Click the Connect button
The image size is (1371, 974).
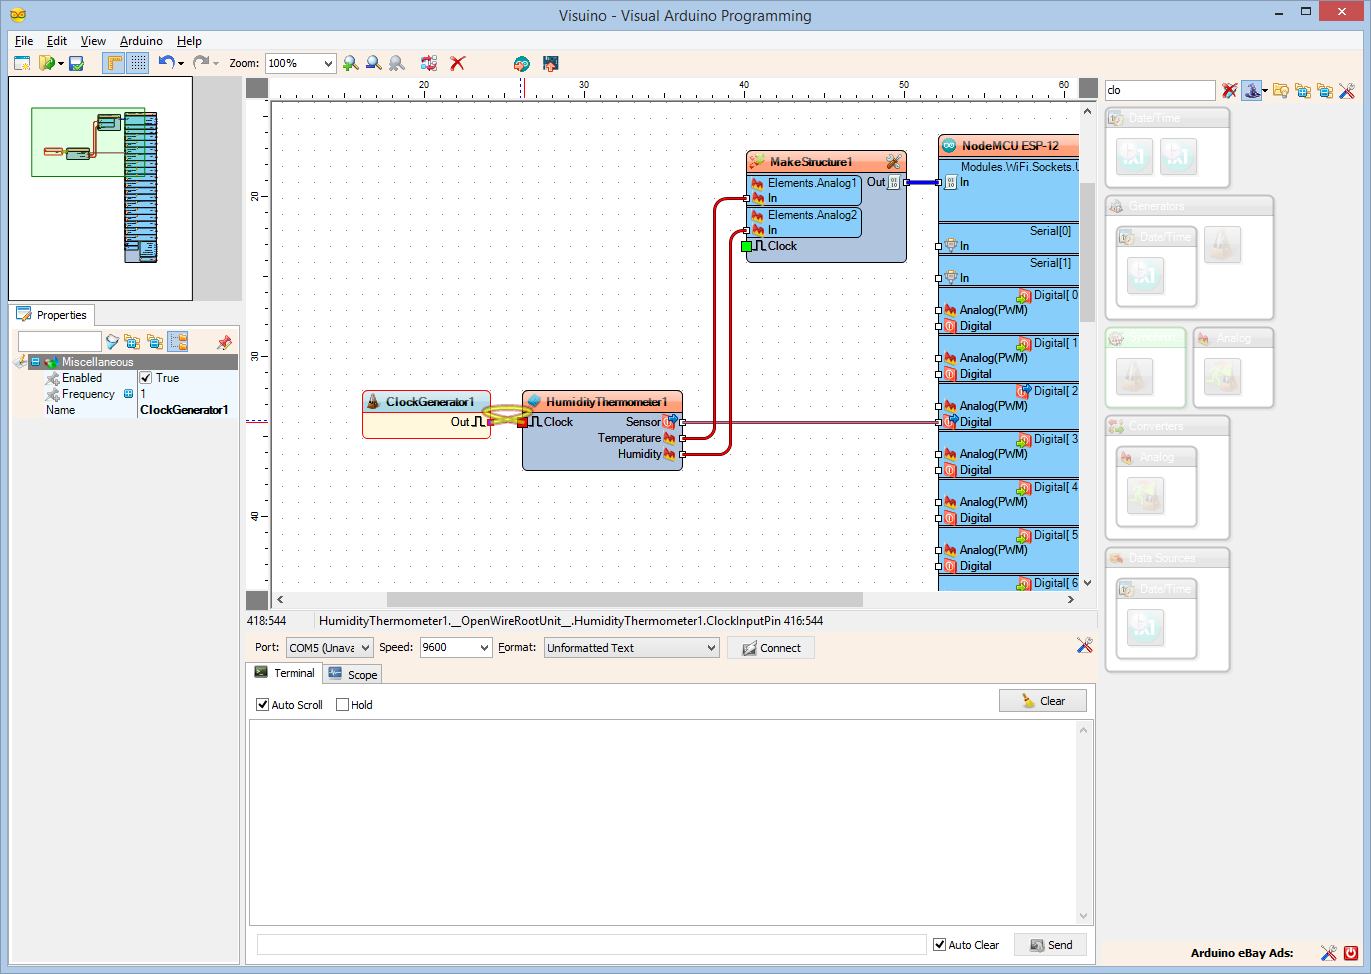click(771, 648)
